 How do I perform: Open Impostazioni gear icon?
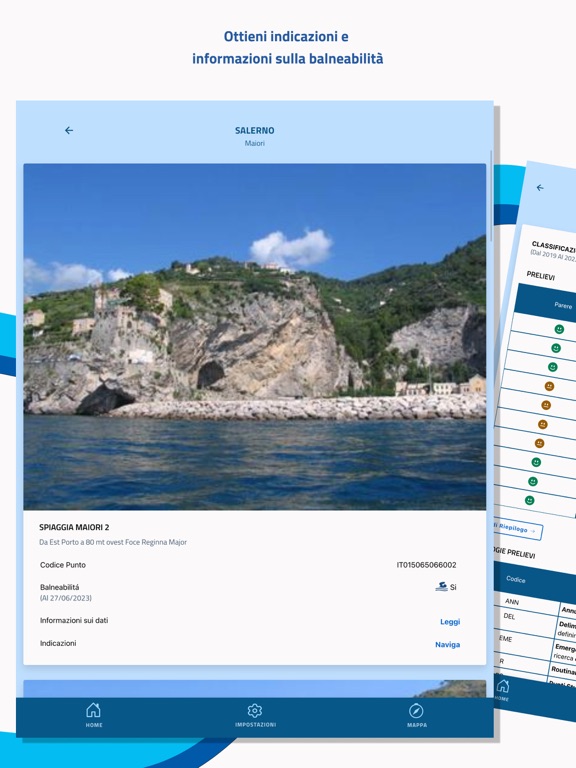point(255,711)
